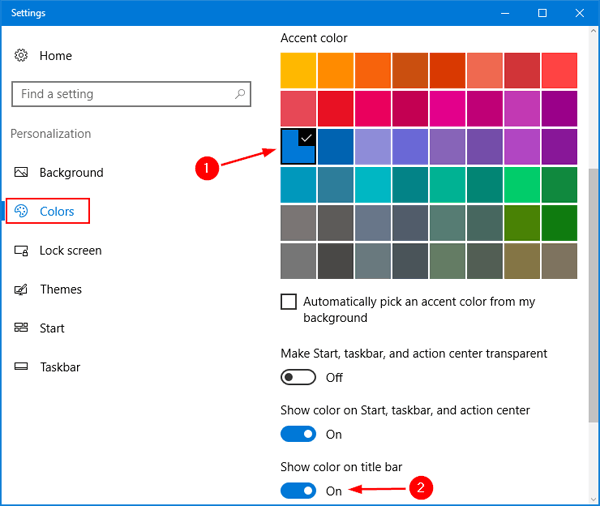Click the Colors palette icon

pos(21,211)
